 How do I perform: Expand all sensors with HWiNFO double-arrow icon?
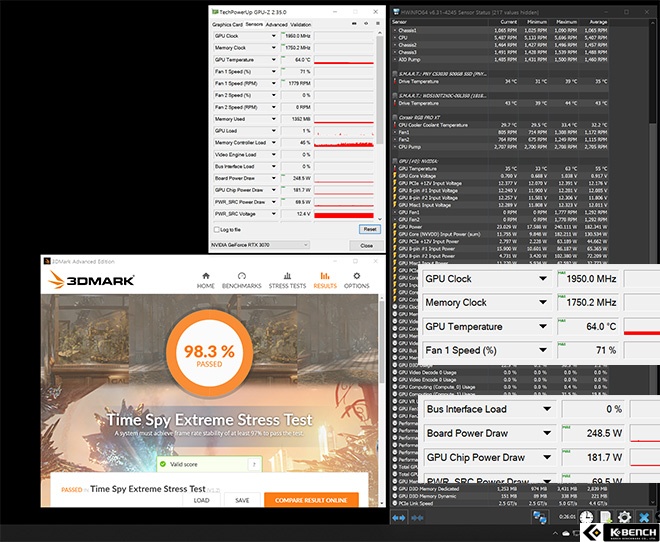pos(399,518)
